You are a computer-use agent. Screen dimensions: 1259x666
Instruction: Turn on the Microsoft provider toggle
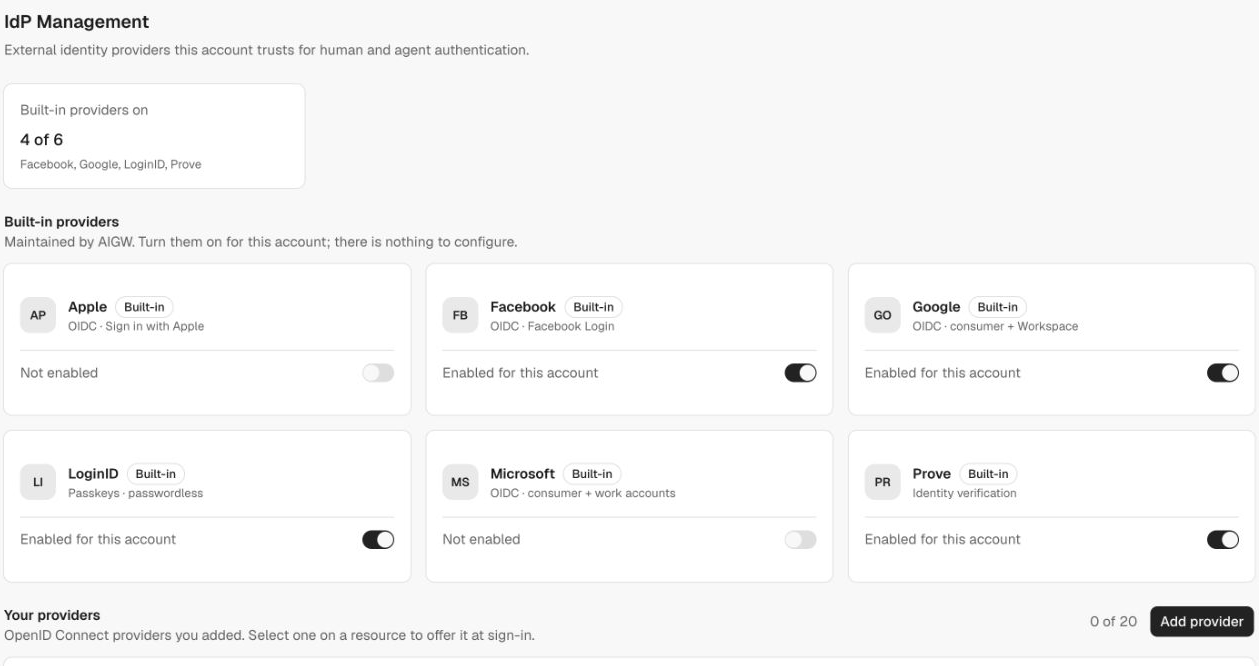pyautogui.click(x=801, y=539)
